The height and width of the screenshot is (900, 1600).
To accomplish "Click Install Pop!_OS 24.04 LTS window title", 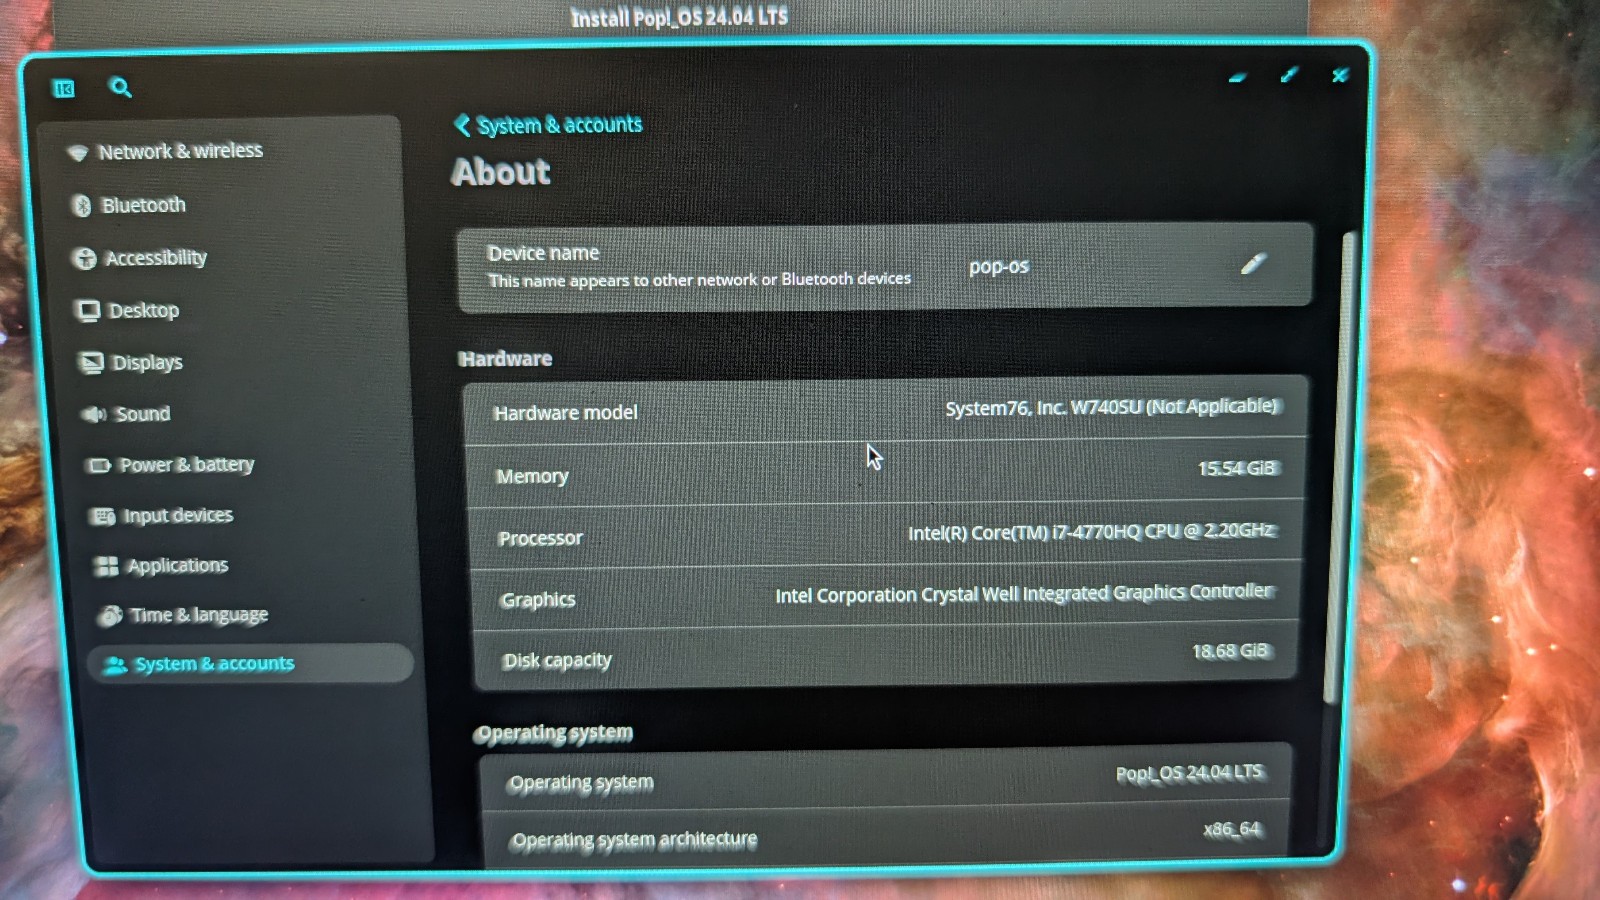I will point(679,17).
